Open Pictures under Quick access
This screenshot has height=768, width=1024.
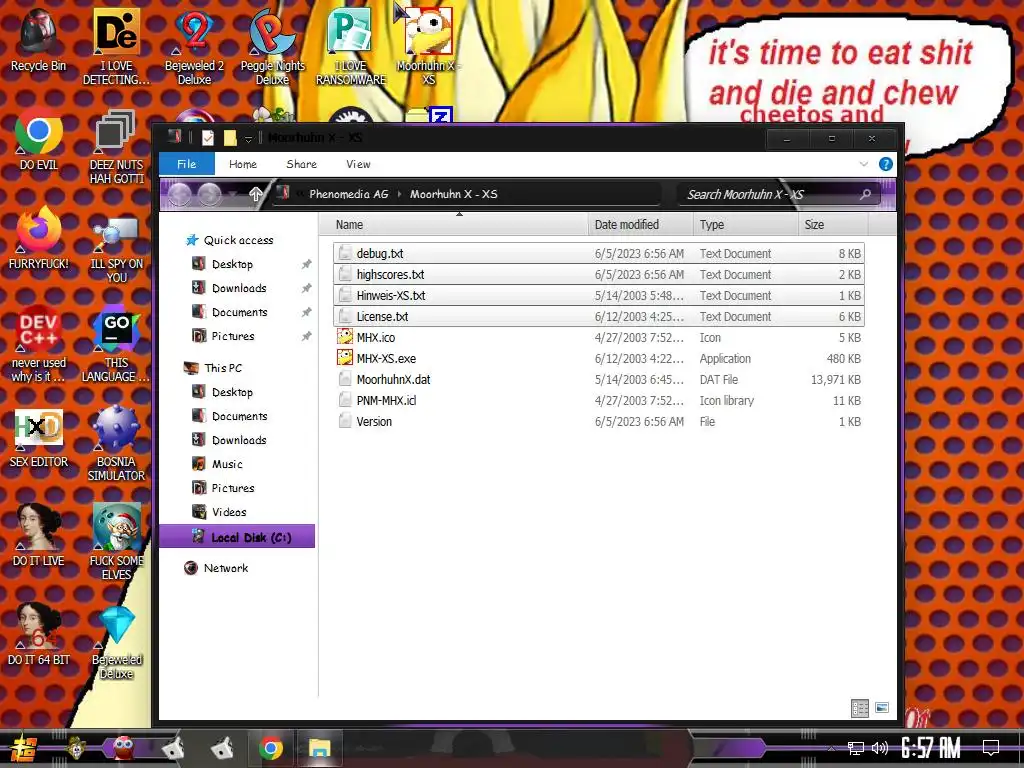(232, 336)
